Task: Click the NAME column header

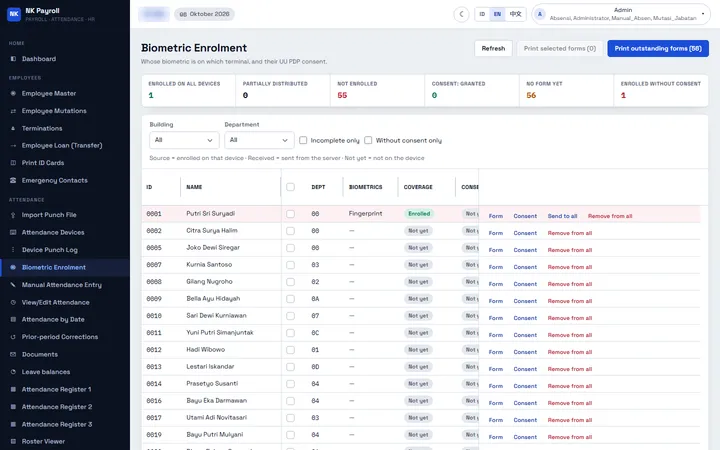Action: click(x=194, y=187)
